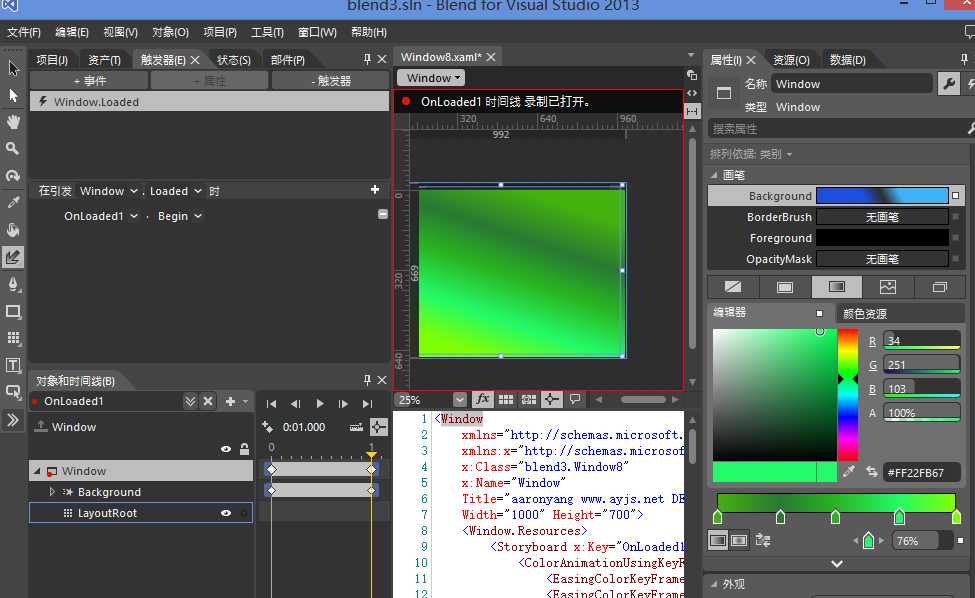Pick the Eyedropper tool in toolbar
This screenshot has width=975, height=598.
13,203
